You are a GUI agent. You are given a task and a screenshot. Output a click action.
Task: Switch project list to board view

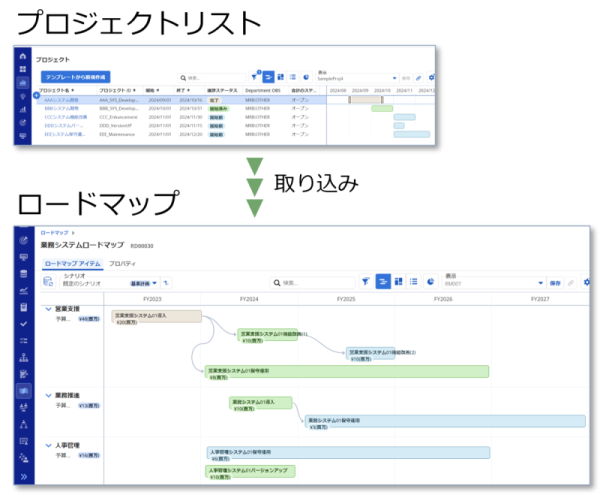tap(280, 77)
